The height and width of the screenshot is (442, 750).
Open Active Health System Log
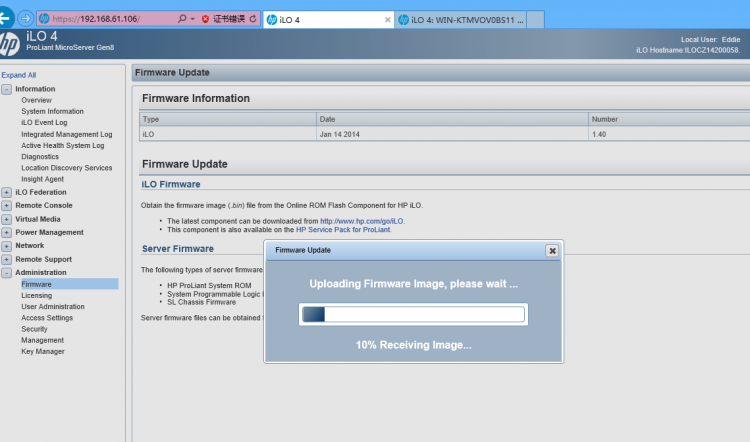[x=63, y=145]
